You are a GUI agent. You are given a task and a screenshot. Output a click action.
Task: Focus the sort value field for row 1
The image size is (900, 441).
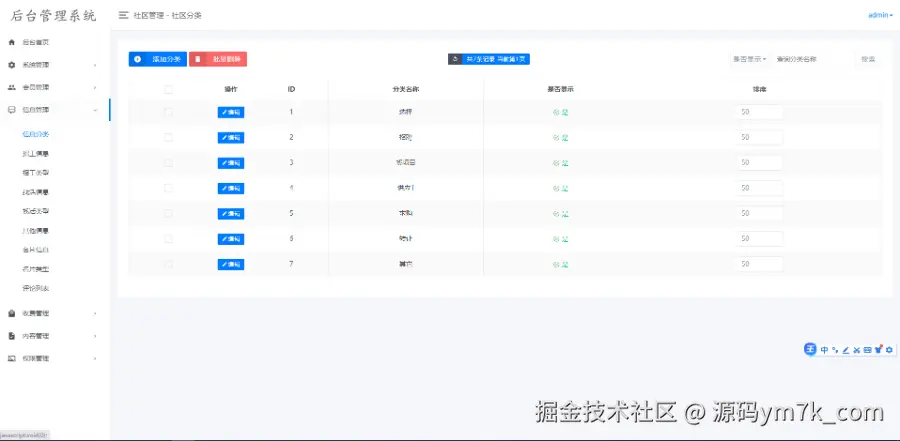pyautogui.click(x=759, y=112)
